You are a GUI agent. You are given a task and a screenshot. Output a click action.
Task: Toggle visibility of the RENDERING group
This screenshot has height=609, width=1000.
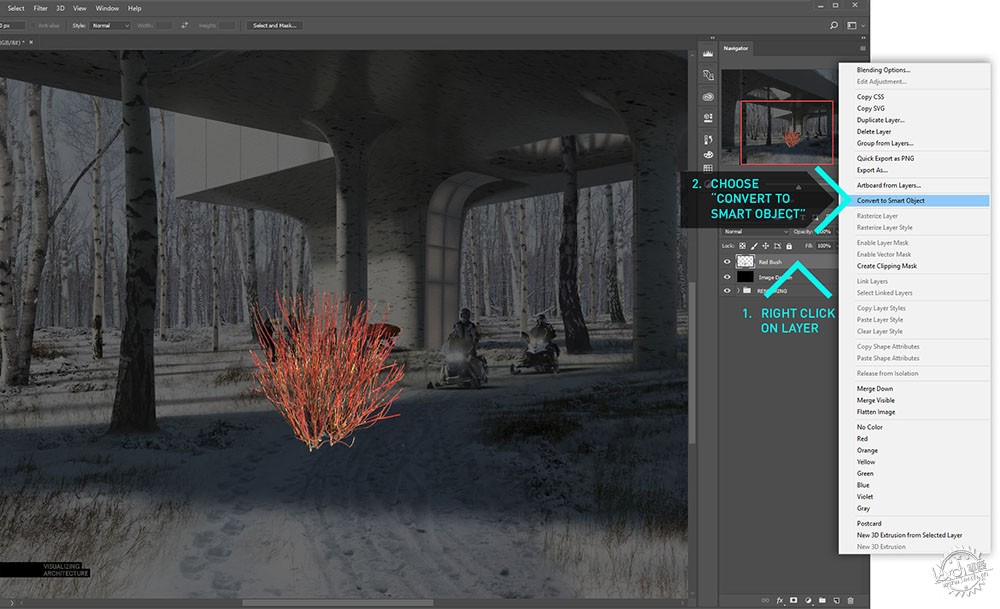click(x=726, y=291)
